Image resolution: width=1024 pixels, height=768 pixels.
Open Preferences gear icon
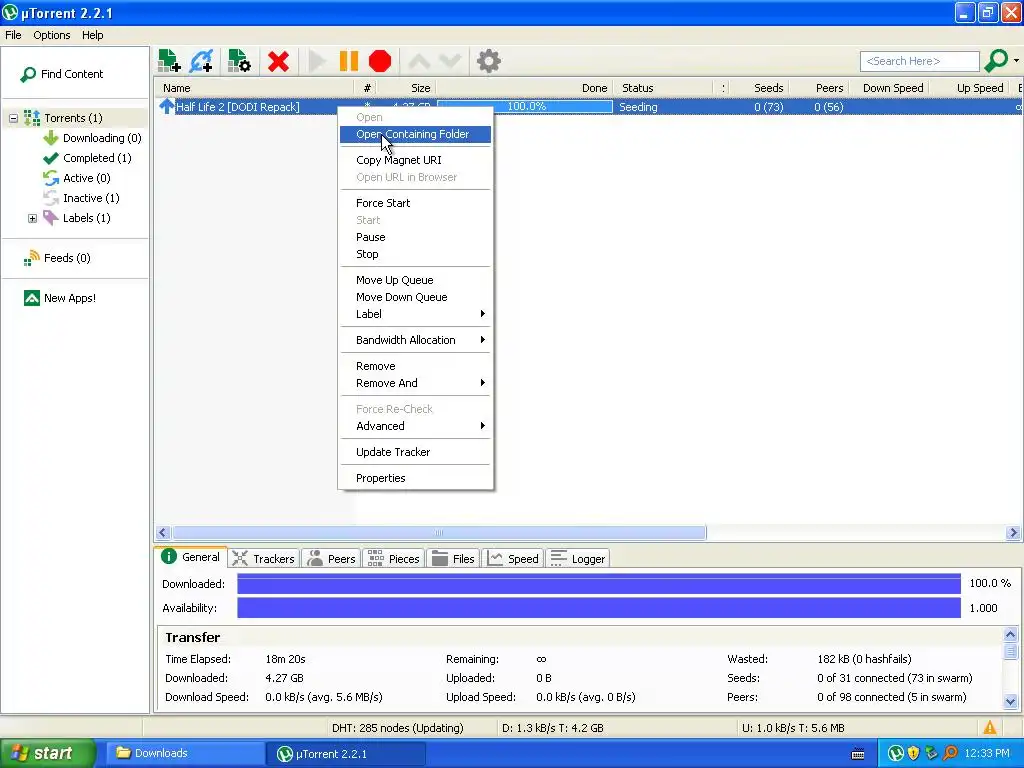pos(488,61)
